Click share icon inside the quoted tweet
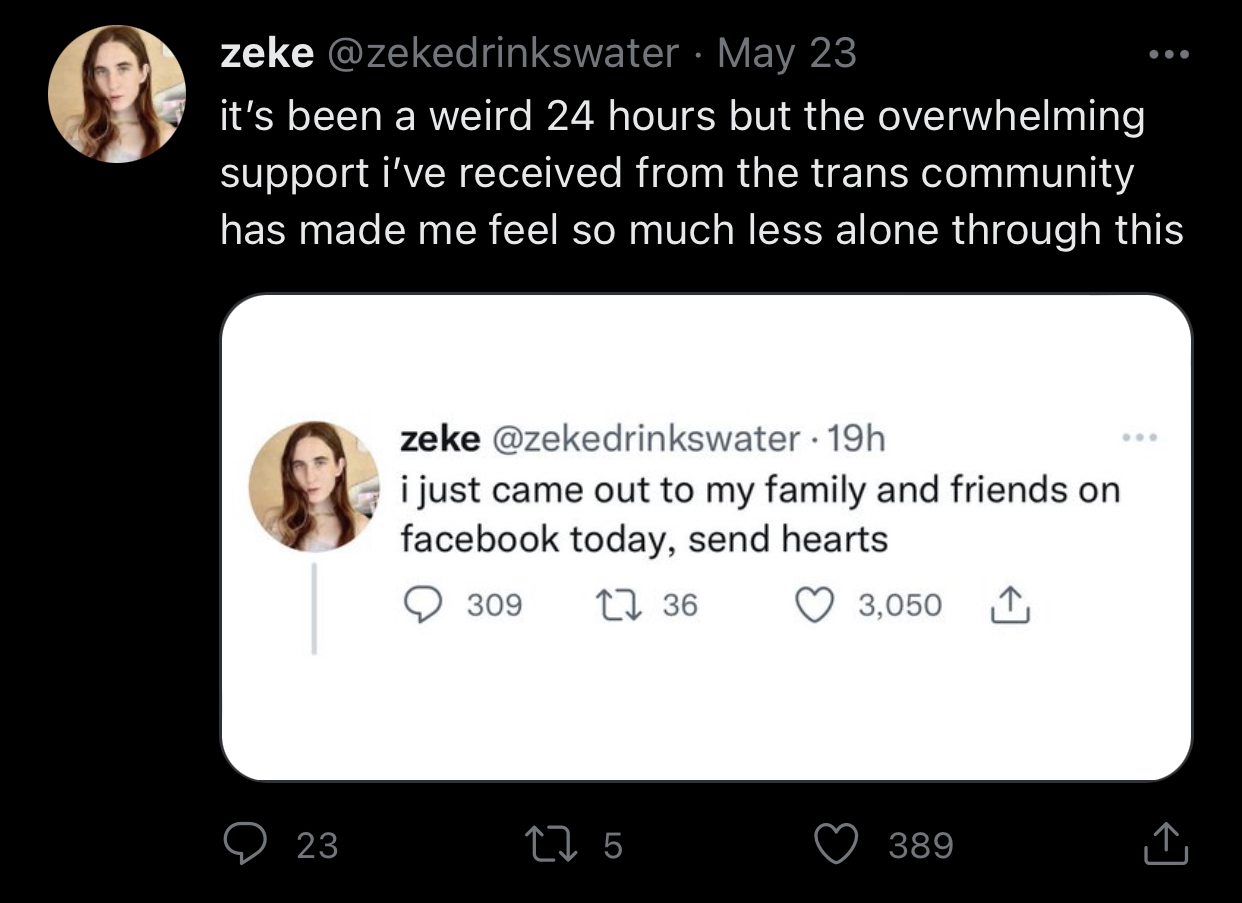This screenshot has height=903, width=1242. pyautogui.click(x=1010, y=604)
